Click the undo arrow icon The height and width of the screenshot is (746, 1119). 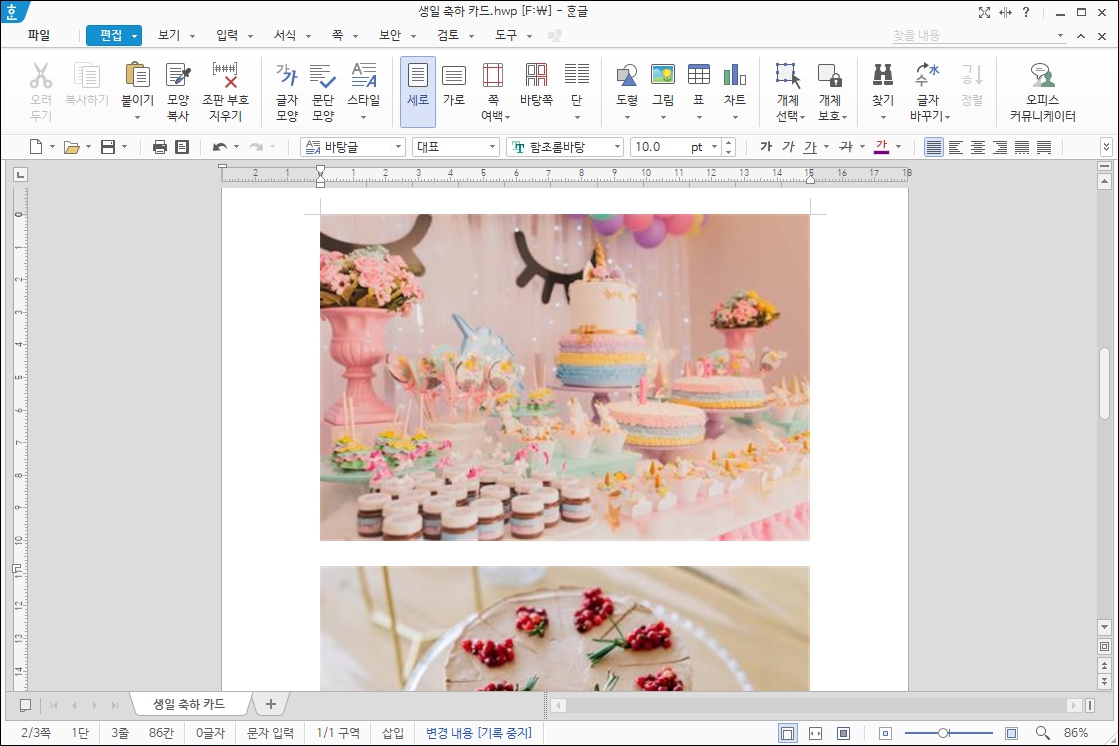click(x=220, y=147)
